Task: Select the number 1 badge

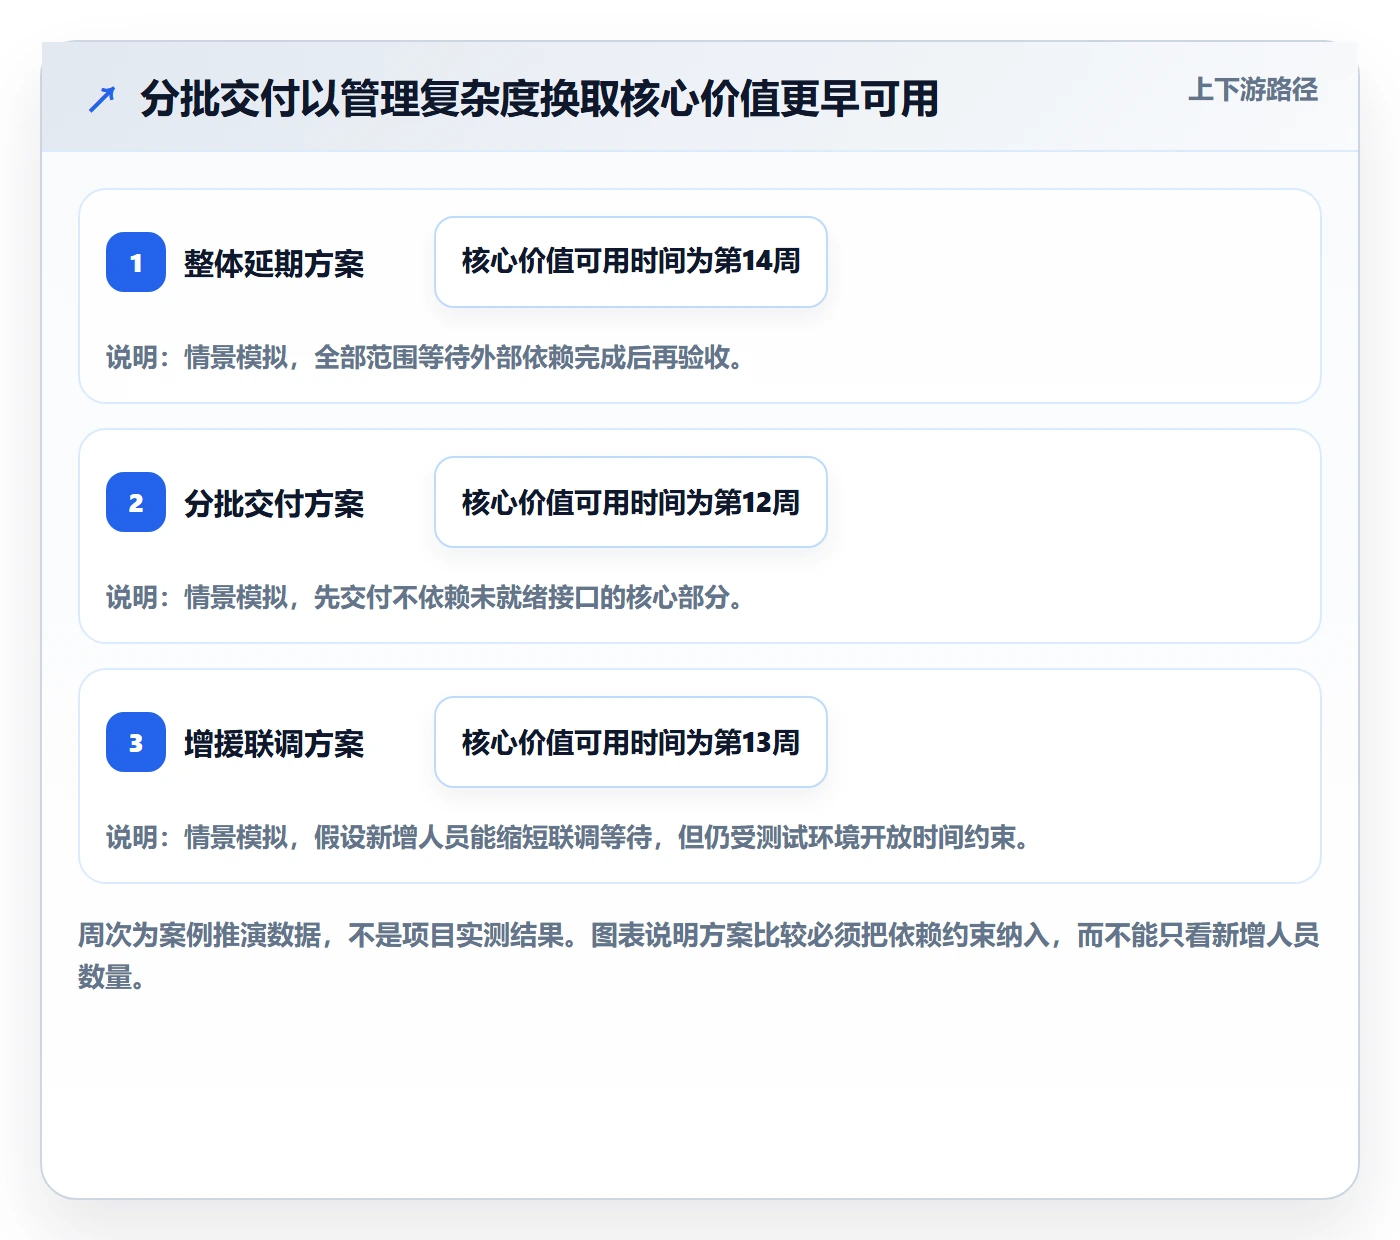Action: [136, 262]
